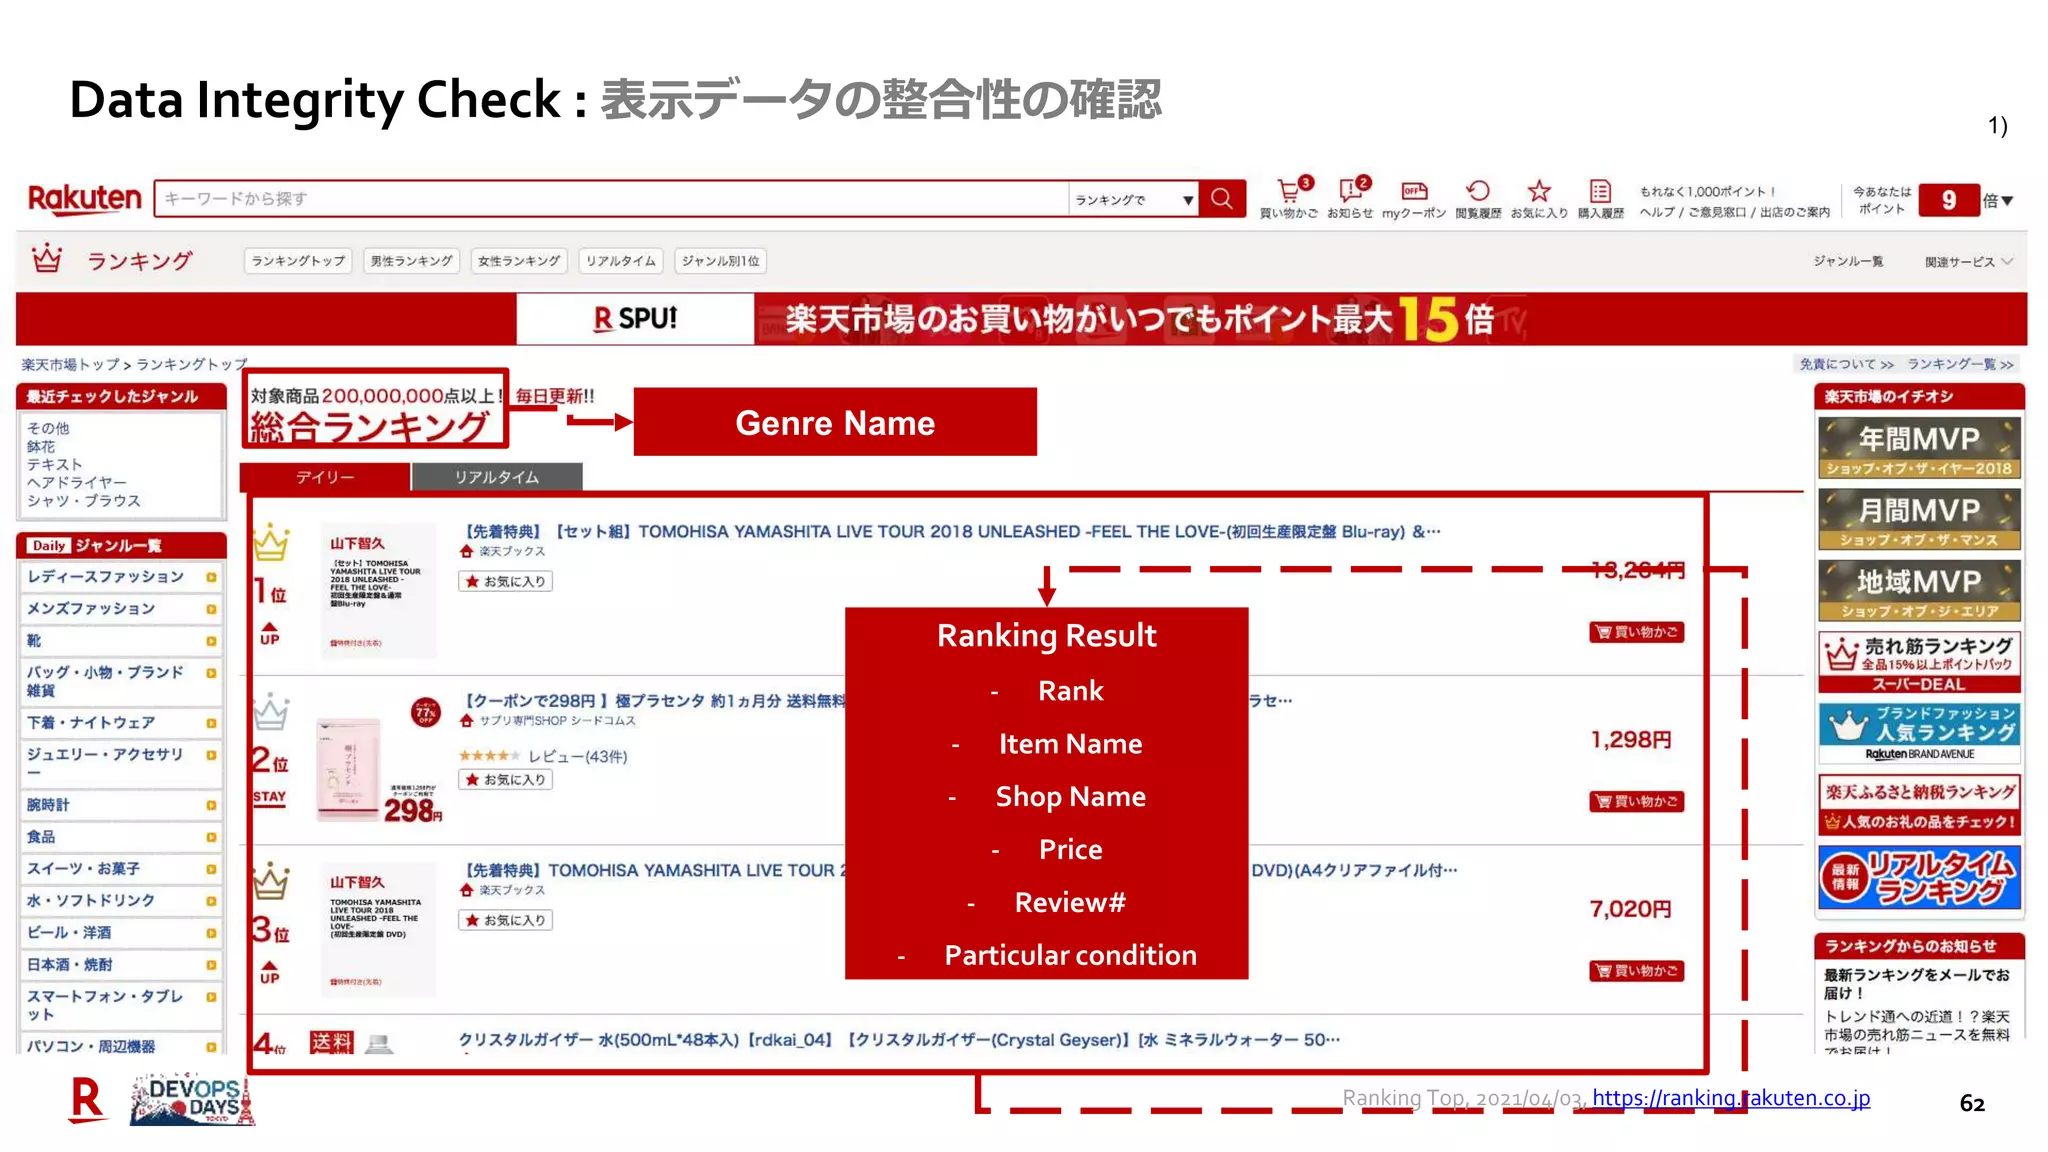Image resolution: width=2048 pixels, height=1152 pixels.
Task: Click the ビール・洋酒 arrow icon
Action: click(x=211, y=933)
